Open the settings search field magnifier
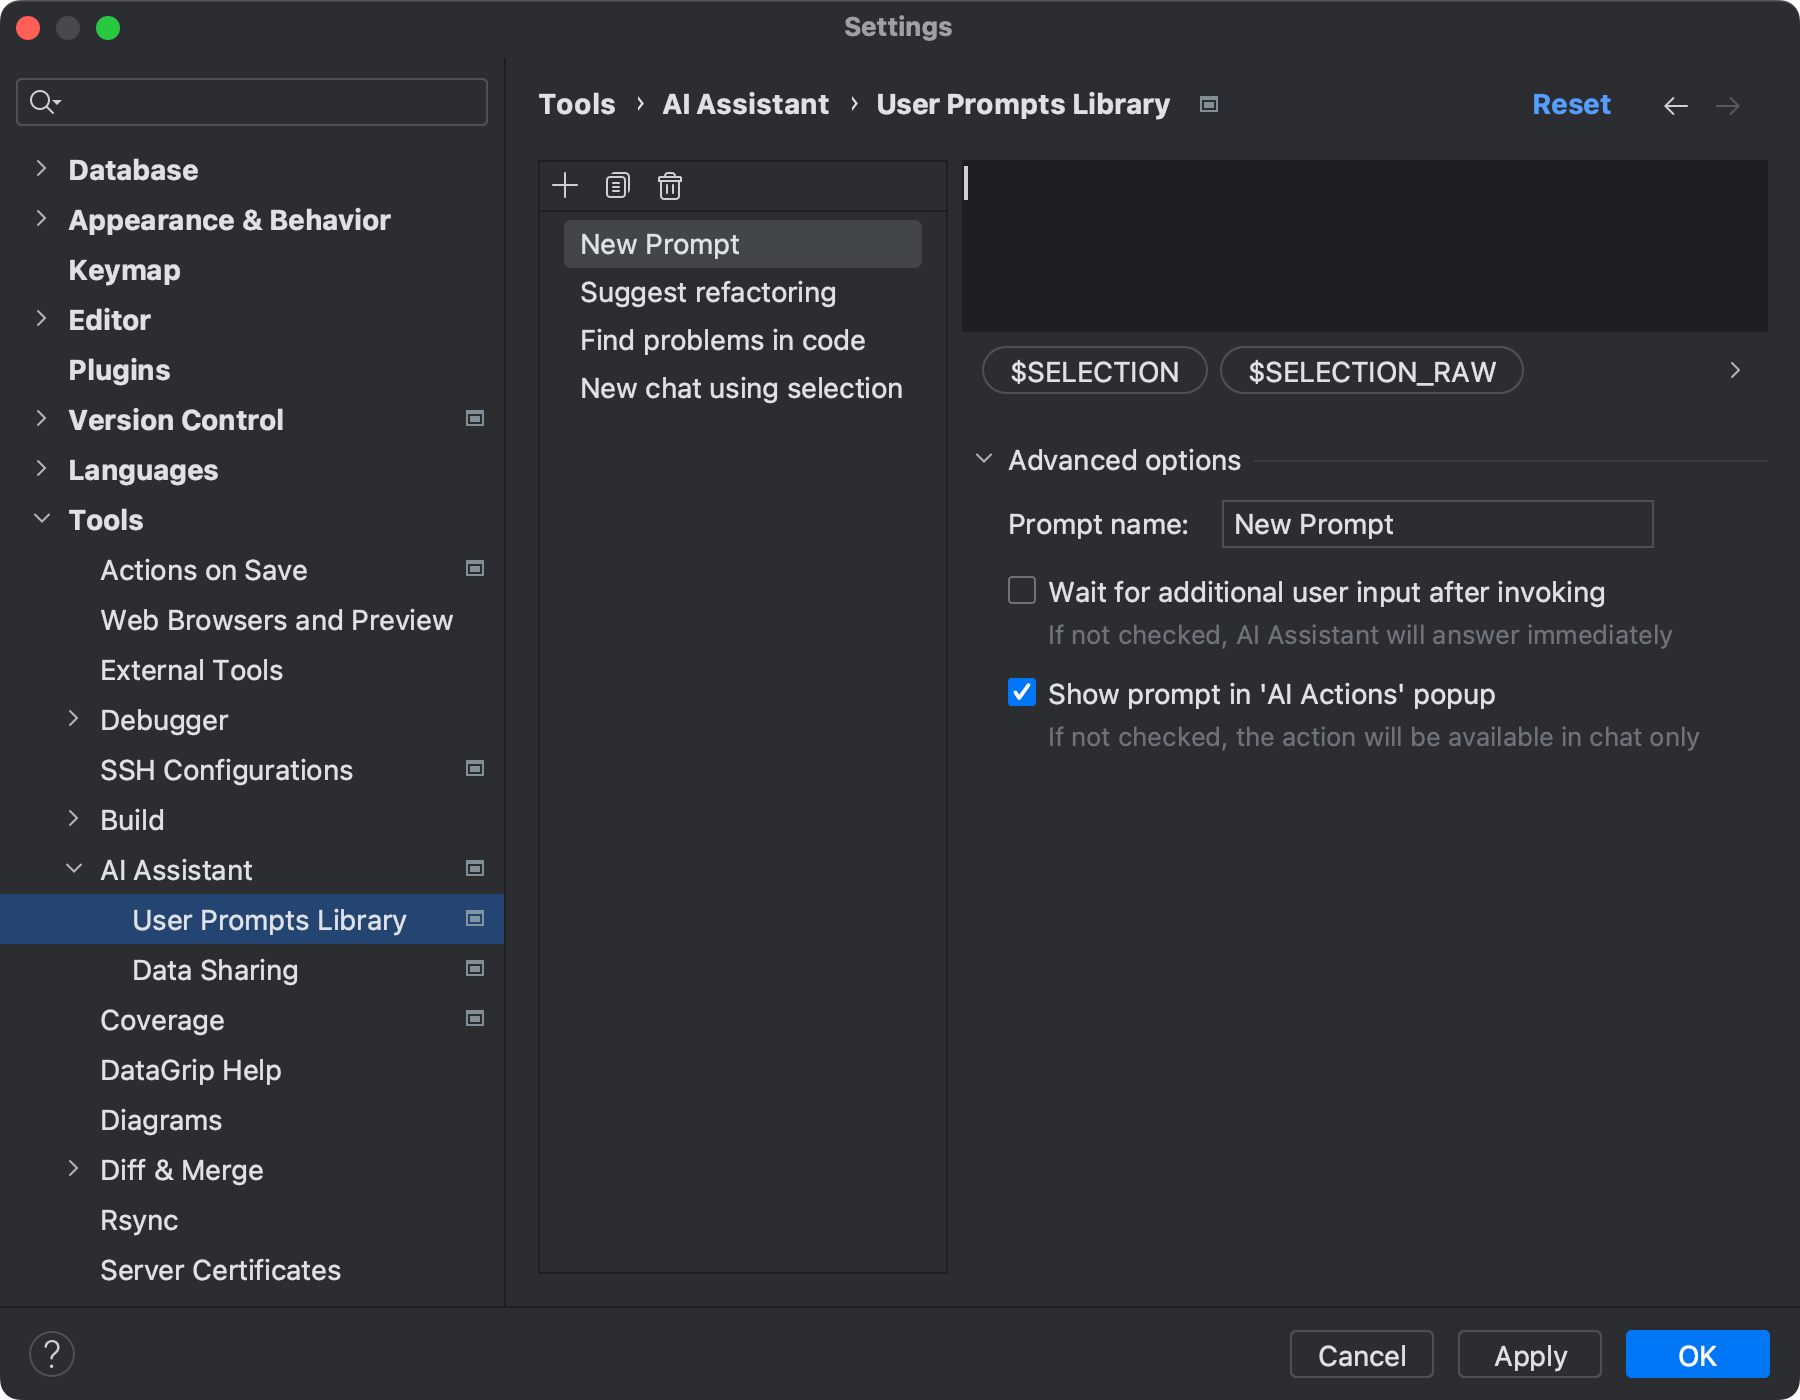Image resolution: width=1800 pixels, height=1400 pixels. click(x=43, y=101)
